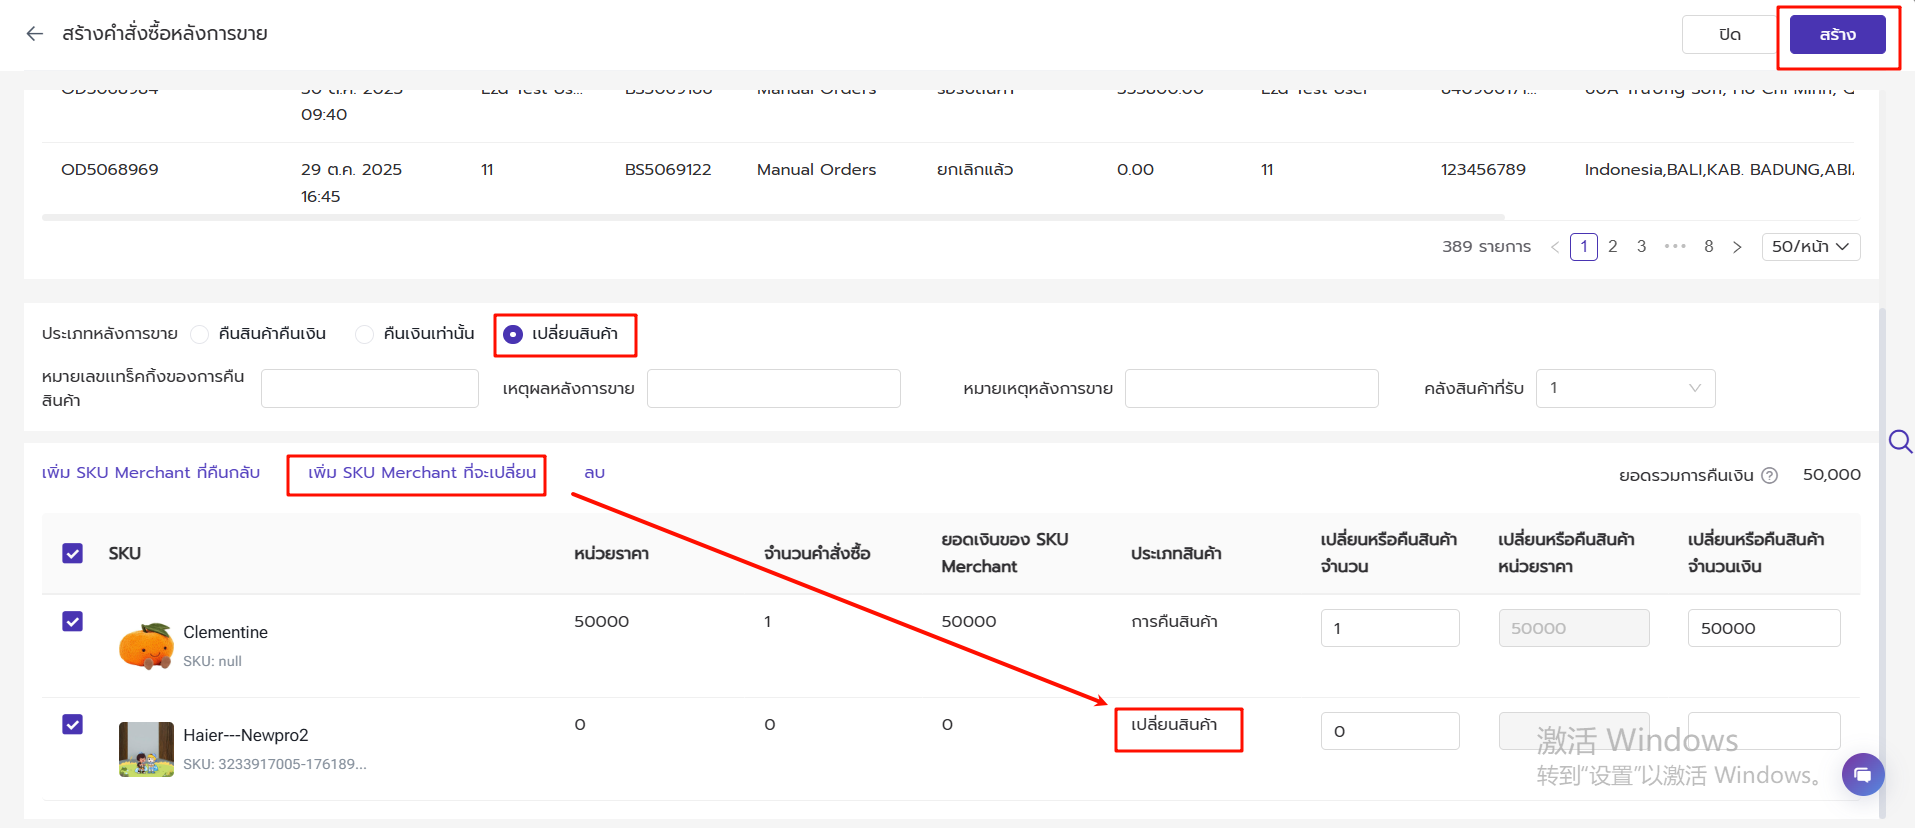Open the Clementine product thumbnail
Image resolution: width=1915 pixels, height=828 pixels.
tap(146, 646)
